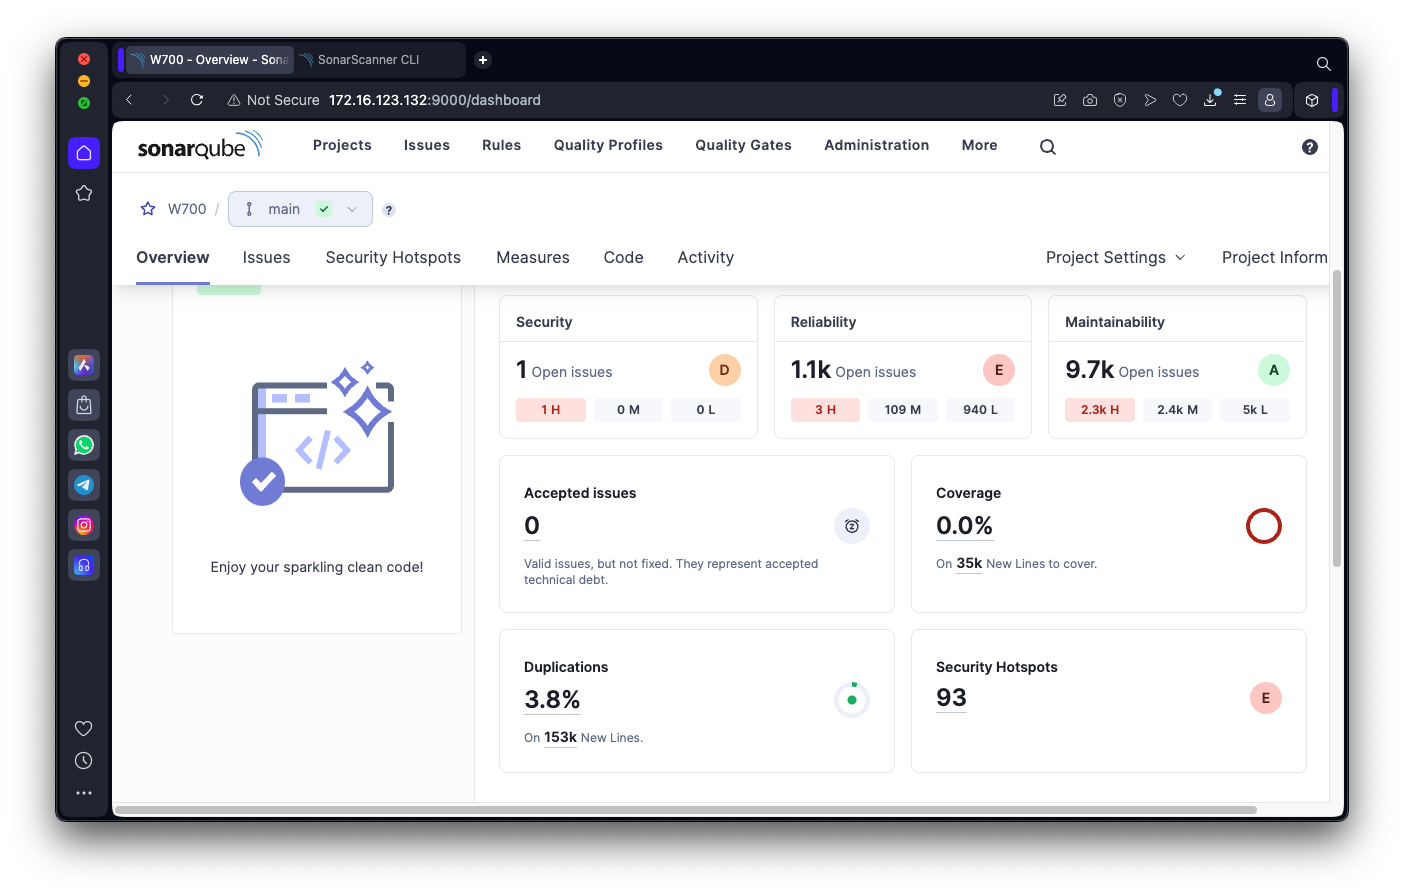The width and height of the screenshot is (1404, 895).
Task: Open the downloads icon in toolbar
Action: tap(1210, 100)
